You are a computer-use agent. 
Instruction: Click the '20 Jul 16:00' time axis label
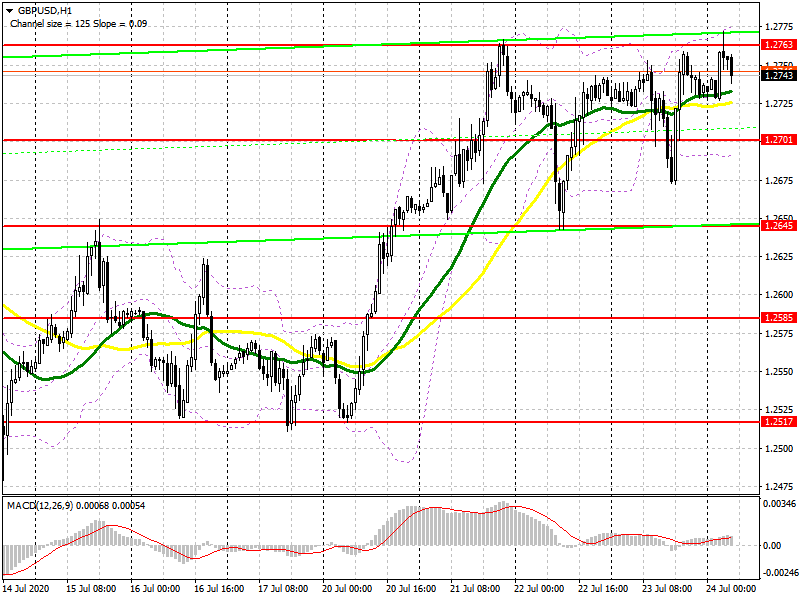point(411,588)
